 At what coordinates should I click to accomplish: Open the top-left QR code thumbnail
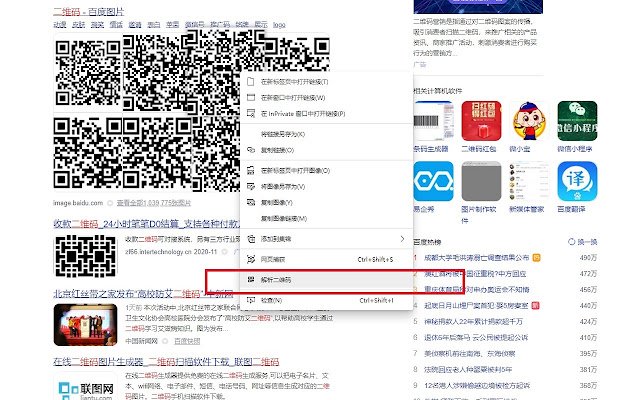(87, 73)
